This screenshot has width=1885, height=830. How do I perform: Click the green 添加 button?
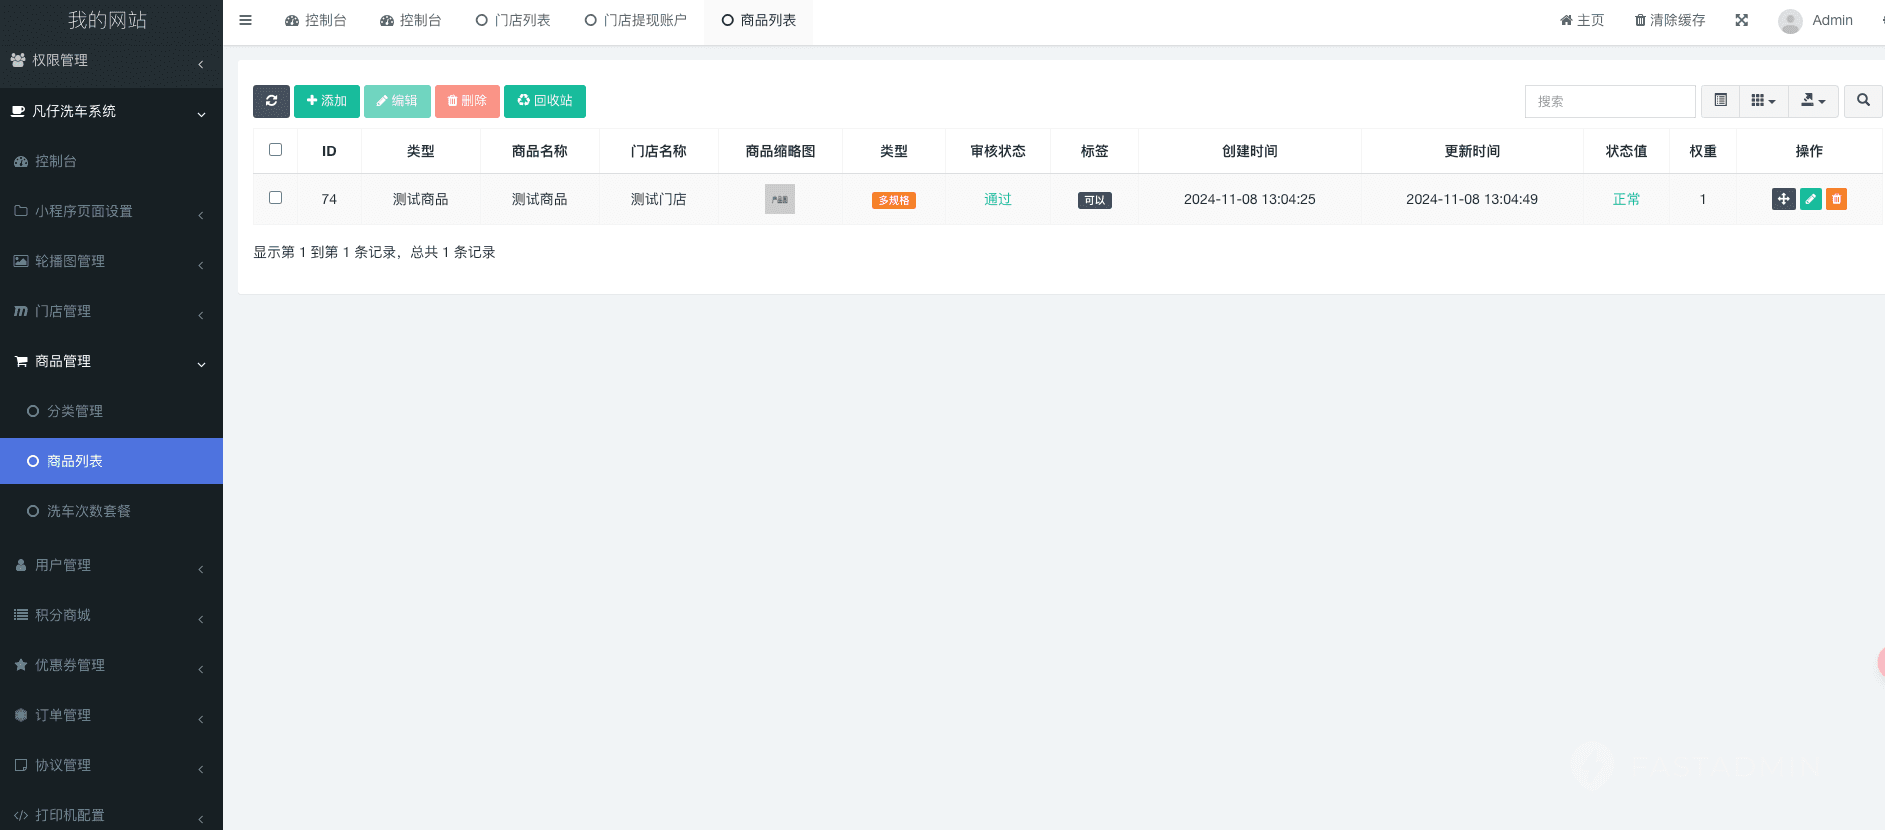tap(326, 101)
